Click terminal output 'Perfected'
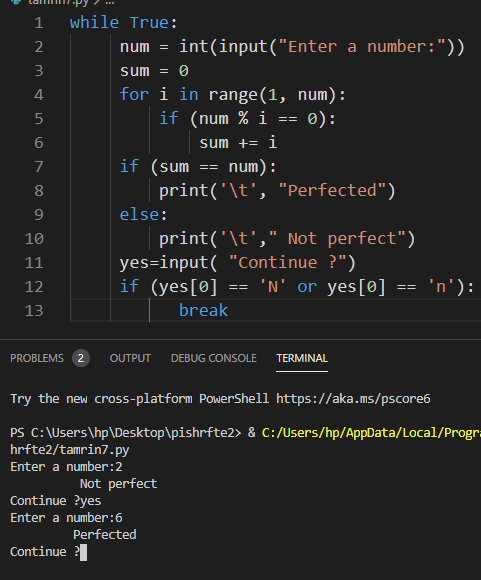 (105, 535)
